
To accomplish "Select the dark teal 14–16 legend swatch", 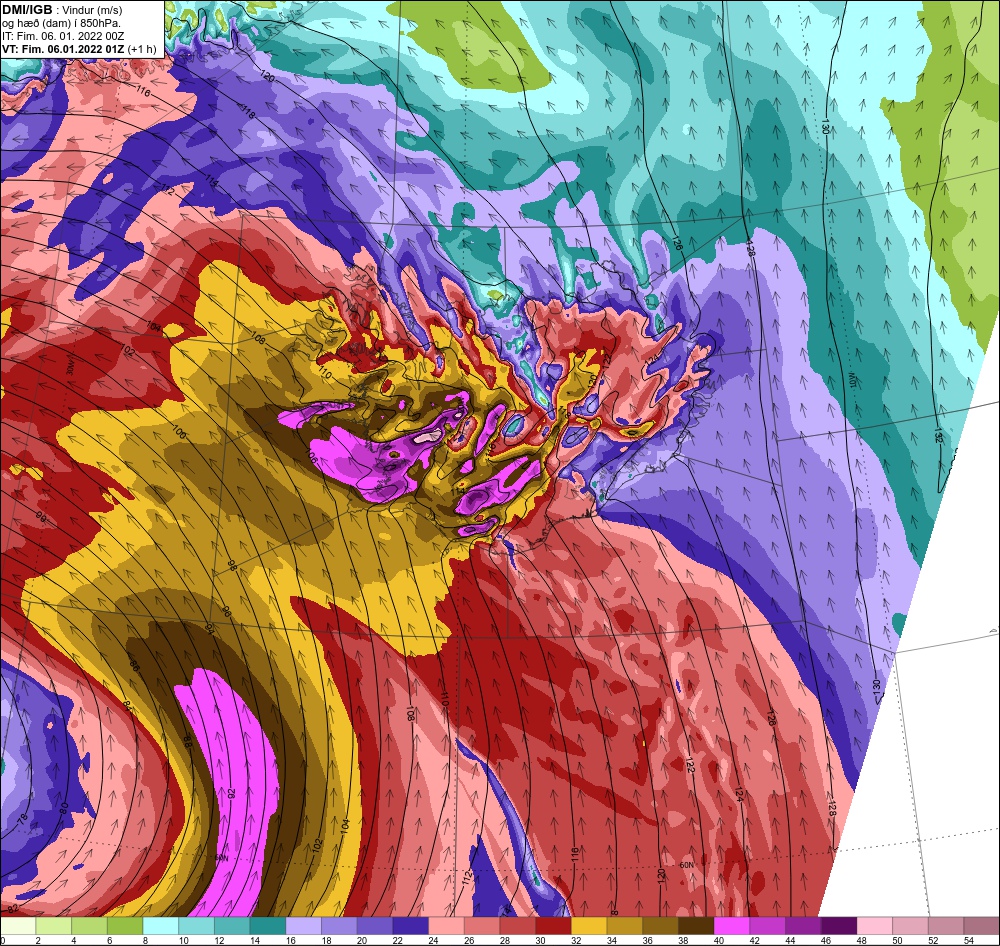I will 268,926.
